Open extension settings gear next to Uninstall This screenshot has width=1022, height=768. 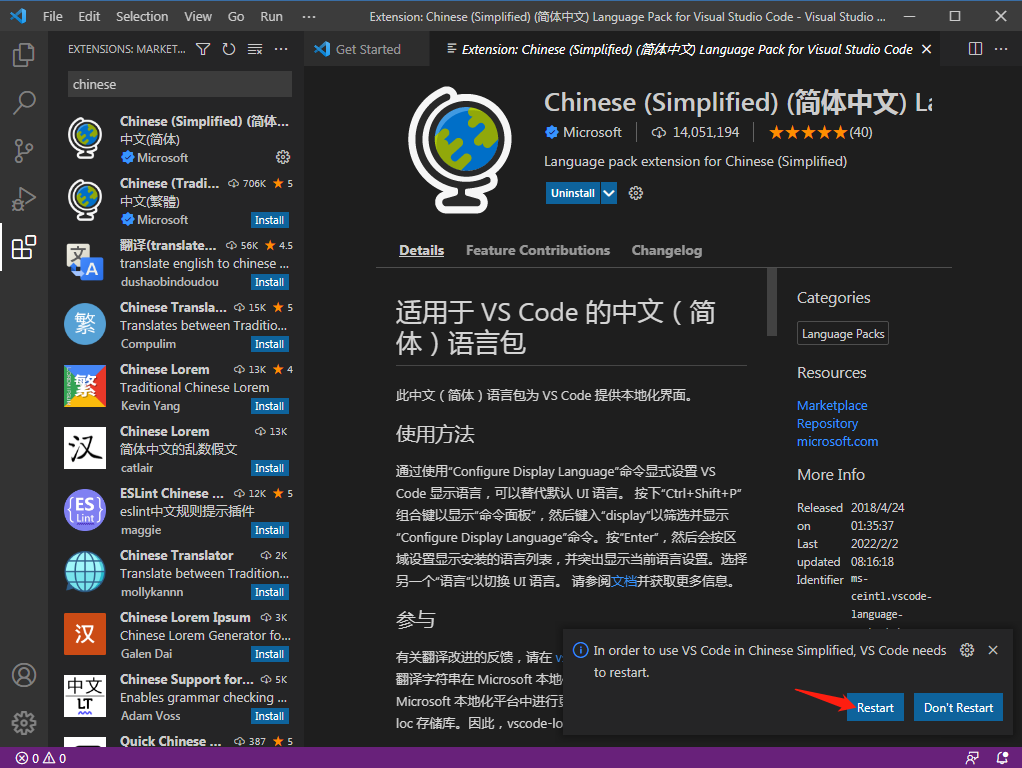[x=635, y=193]
